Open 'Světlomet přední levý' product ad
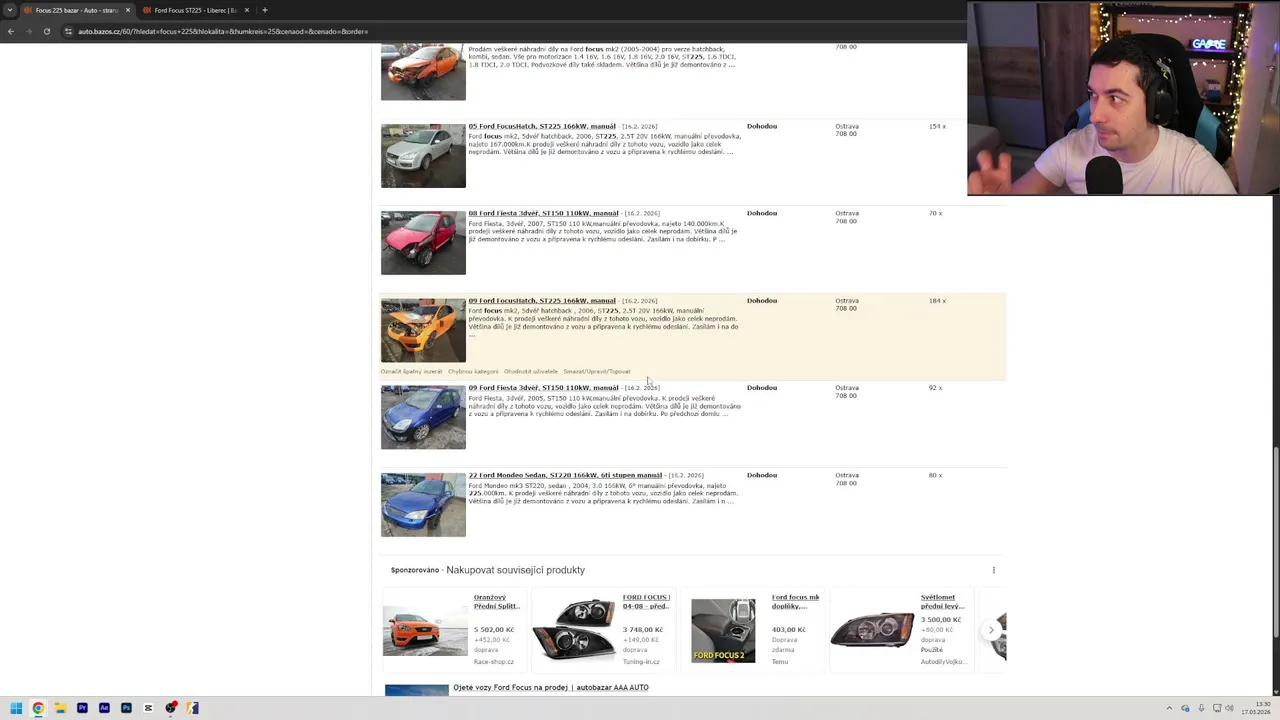Image resolution: width=1280 pixels, height=720 pixels. point(942,602)
